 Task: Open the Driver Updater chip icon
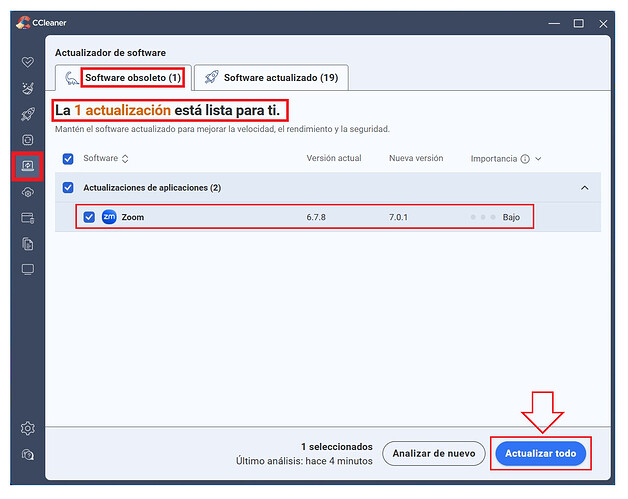[28, 140]
